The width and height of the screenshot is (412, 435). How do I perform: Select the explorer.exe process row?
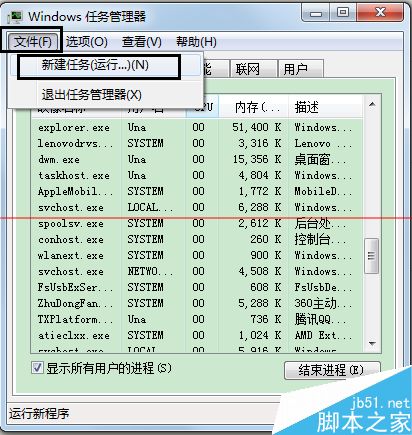[197, 127]
